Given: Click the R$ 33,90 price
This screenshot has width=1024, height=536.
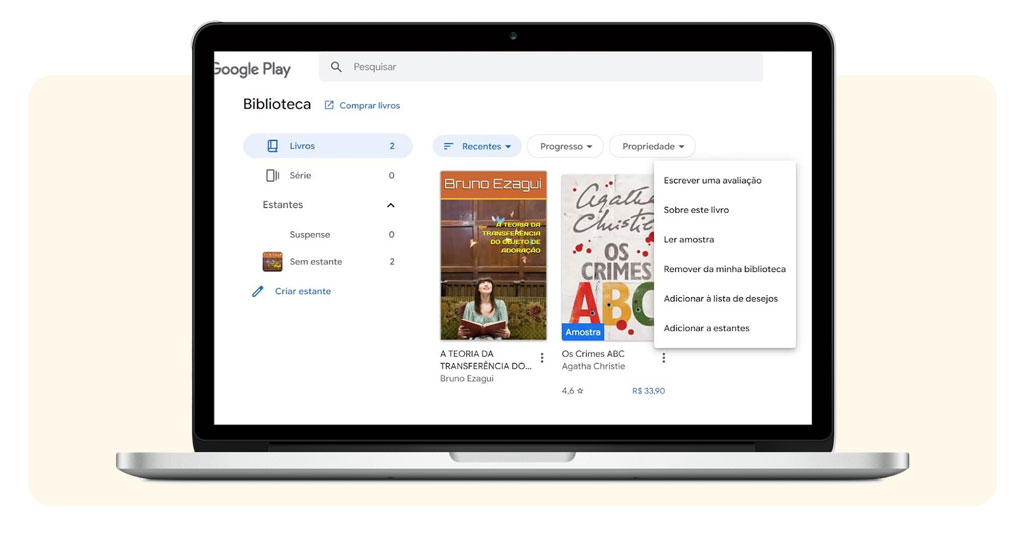Looking at the screenshot, I should click(648, 391).
